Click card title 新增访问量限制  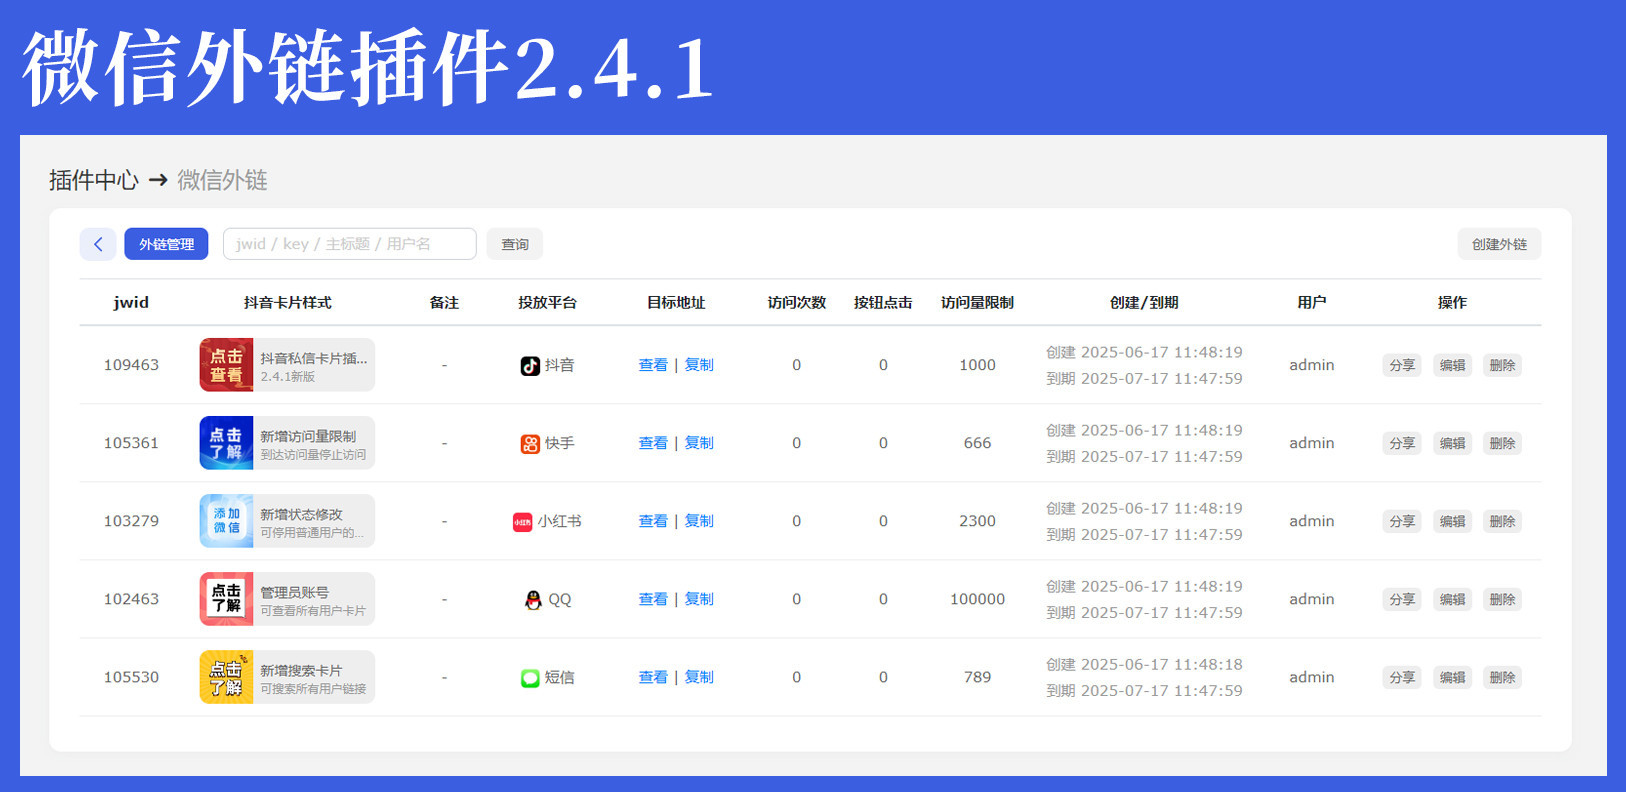click(x=308, y=436)
